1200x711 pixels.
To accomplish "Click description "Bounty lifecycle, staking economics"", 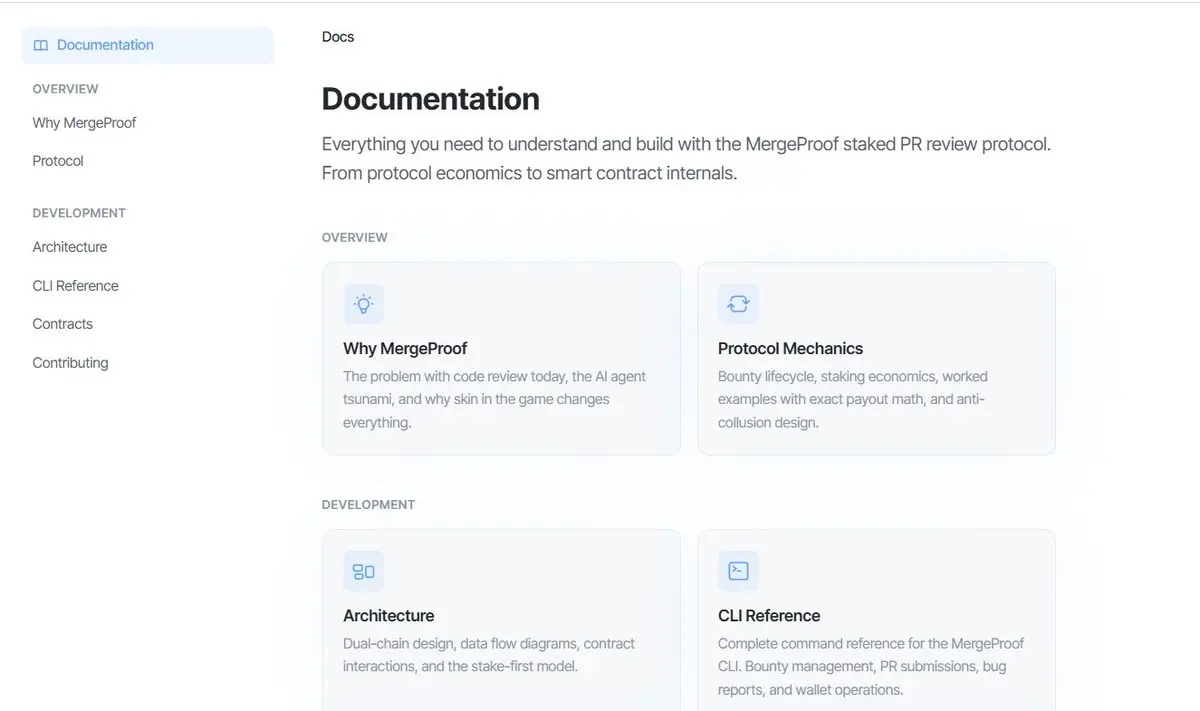I will pyautogui.click(x=853, y=399).
